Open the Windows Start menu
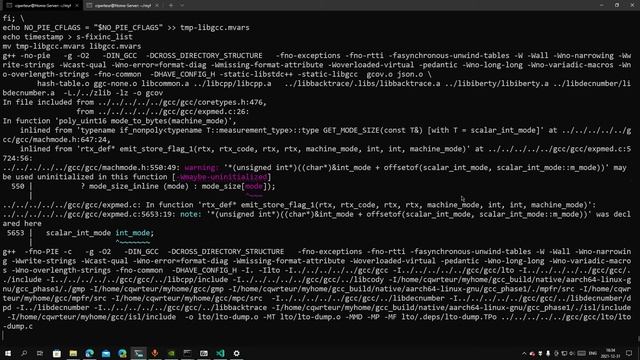The width and height of the screenshot is (640, 360). coord(8,353)
